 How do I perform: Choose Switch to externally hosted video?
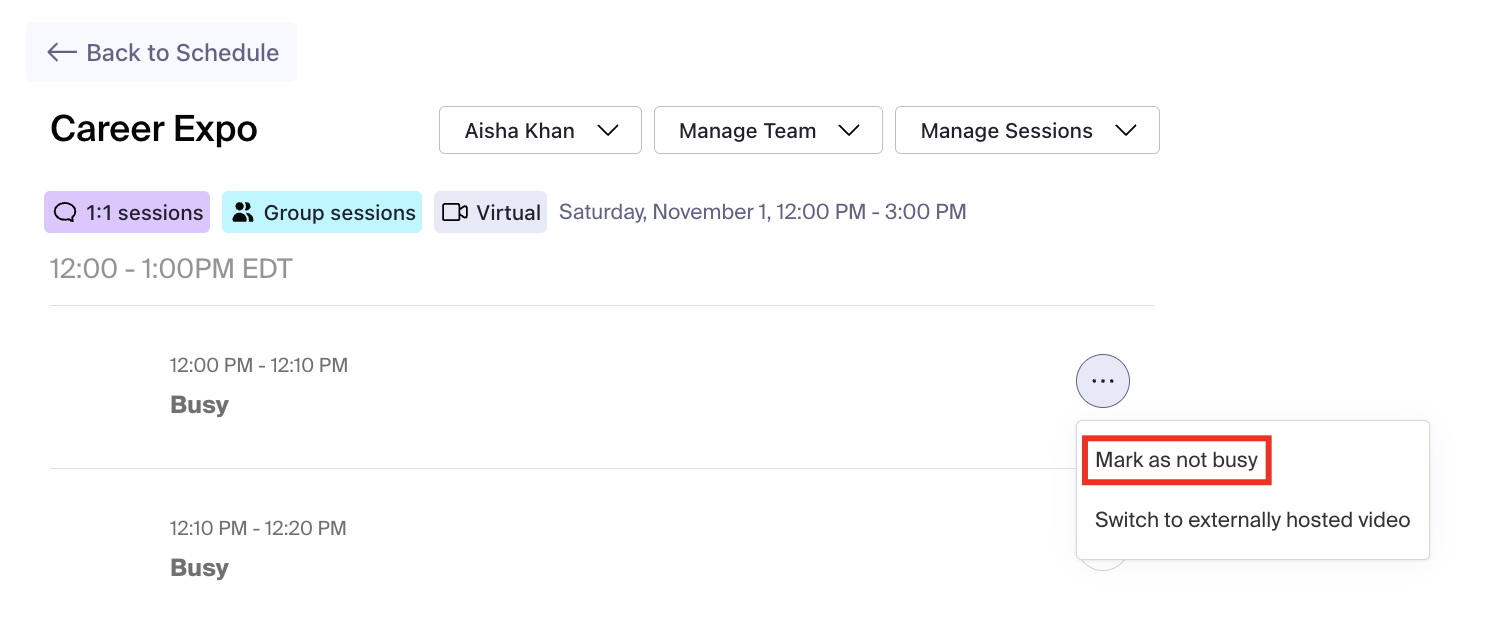click(x=1252, y=520)
